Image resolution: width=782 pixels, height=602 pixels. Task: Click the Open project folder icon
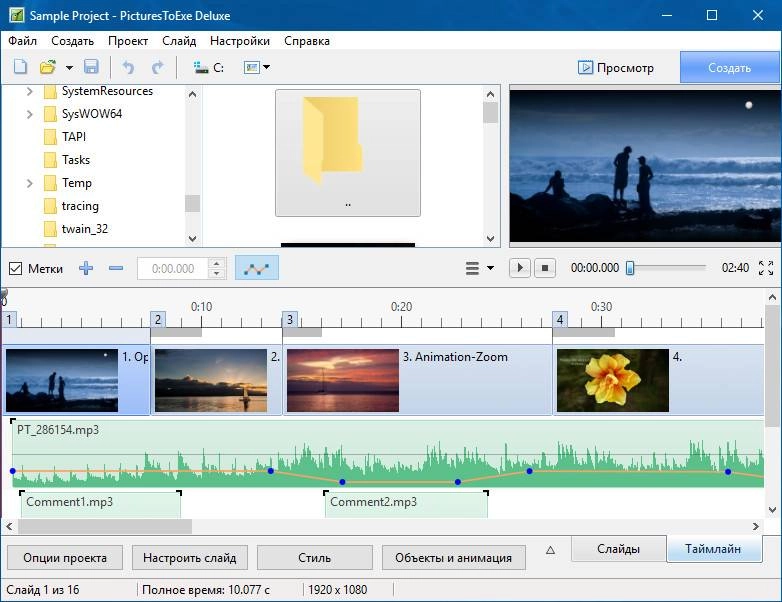pos(48,67)
